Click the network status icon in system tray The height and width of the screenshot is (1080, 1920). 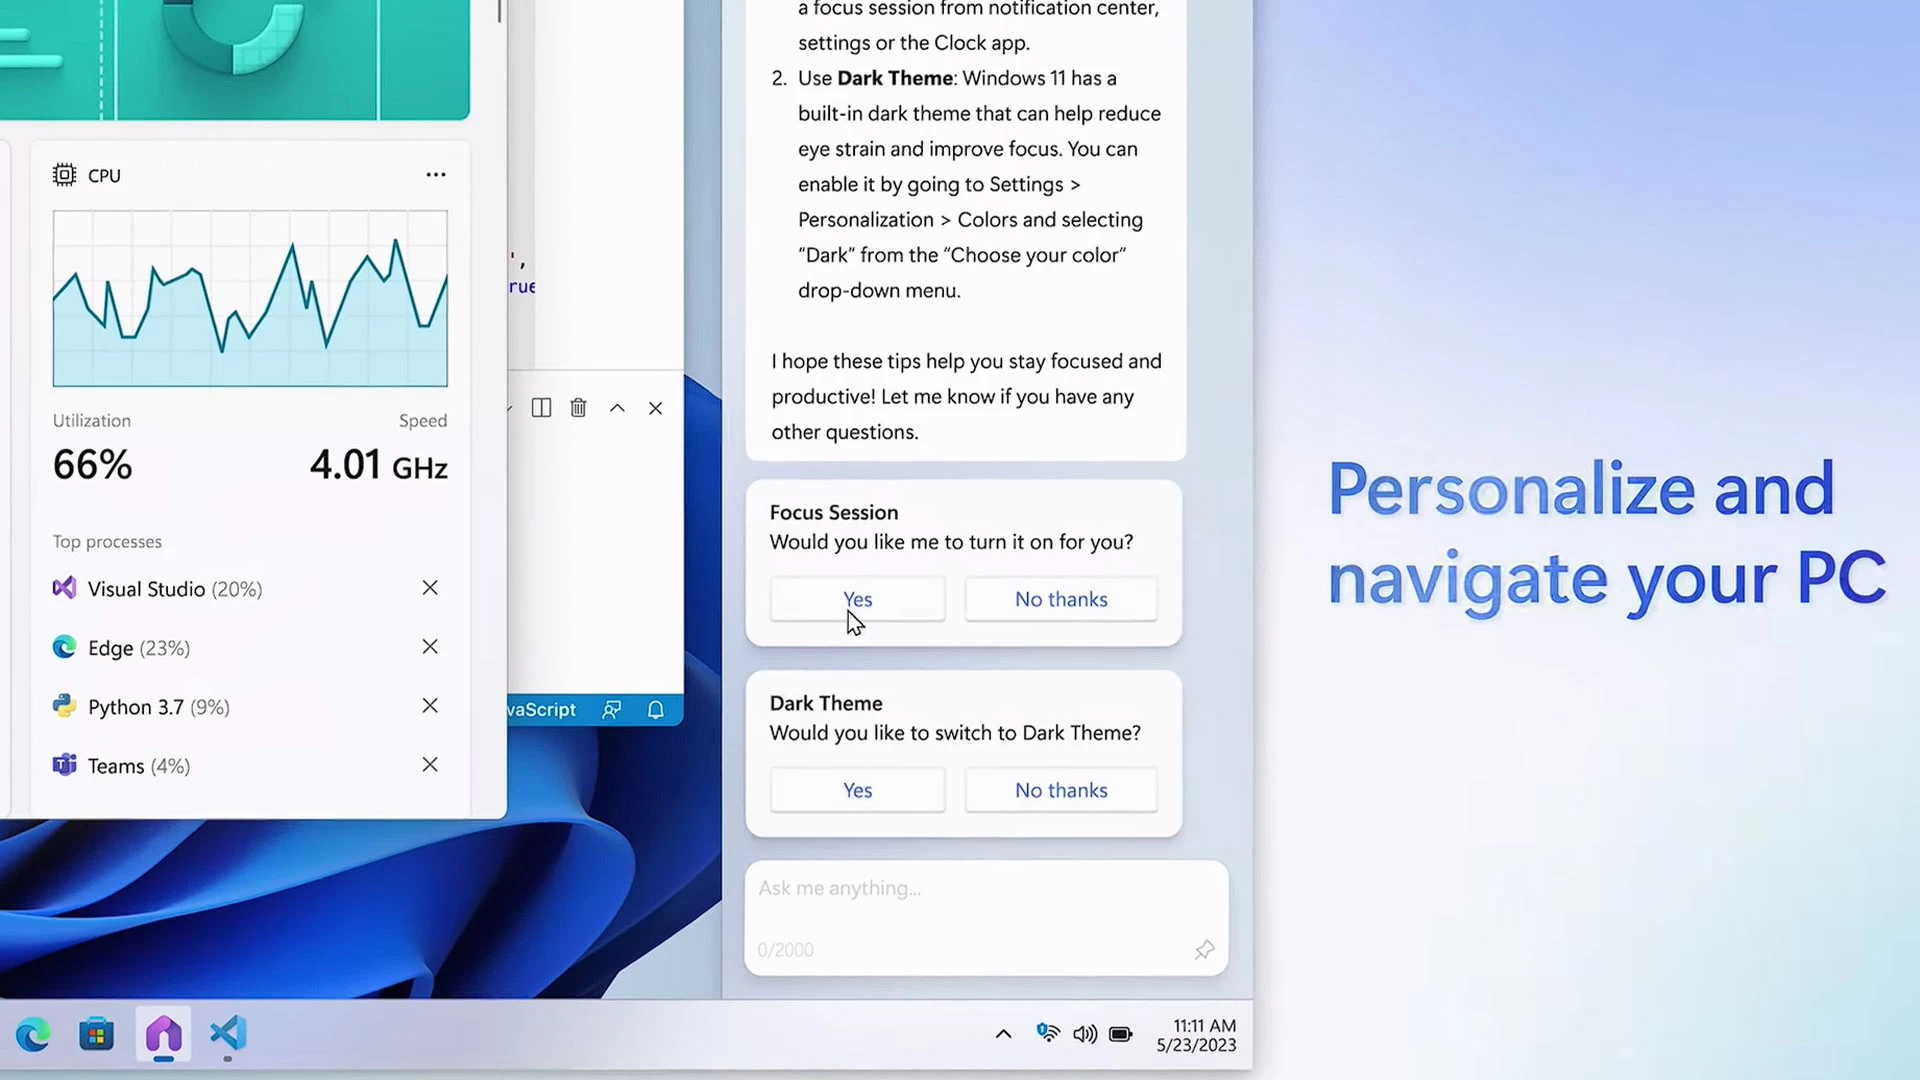coord(1048,1034)
